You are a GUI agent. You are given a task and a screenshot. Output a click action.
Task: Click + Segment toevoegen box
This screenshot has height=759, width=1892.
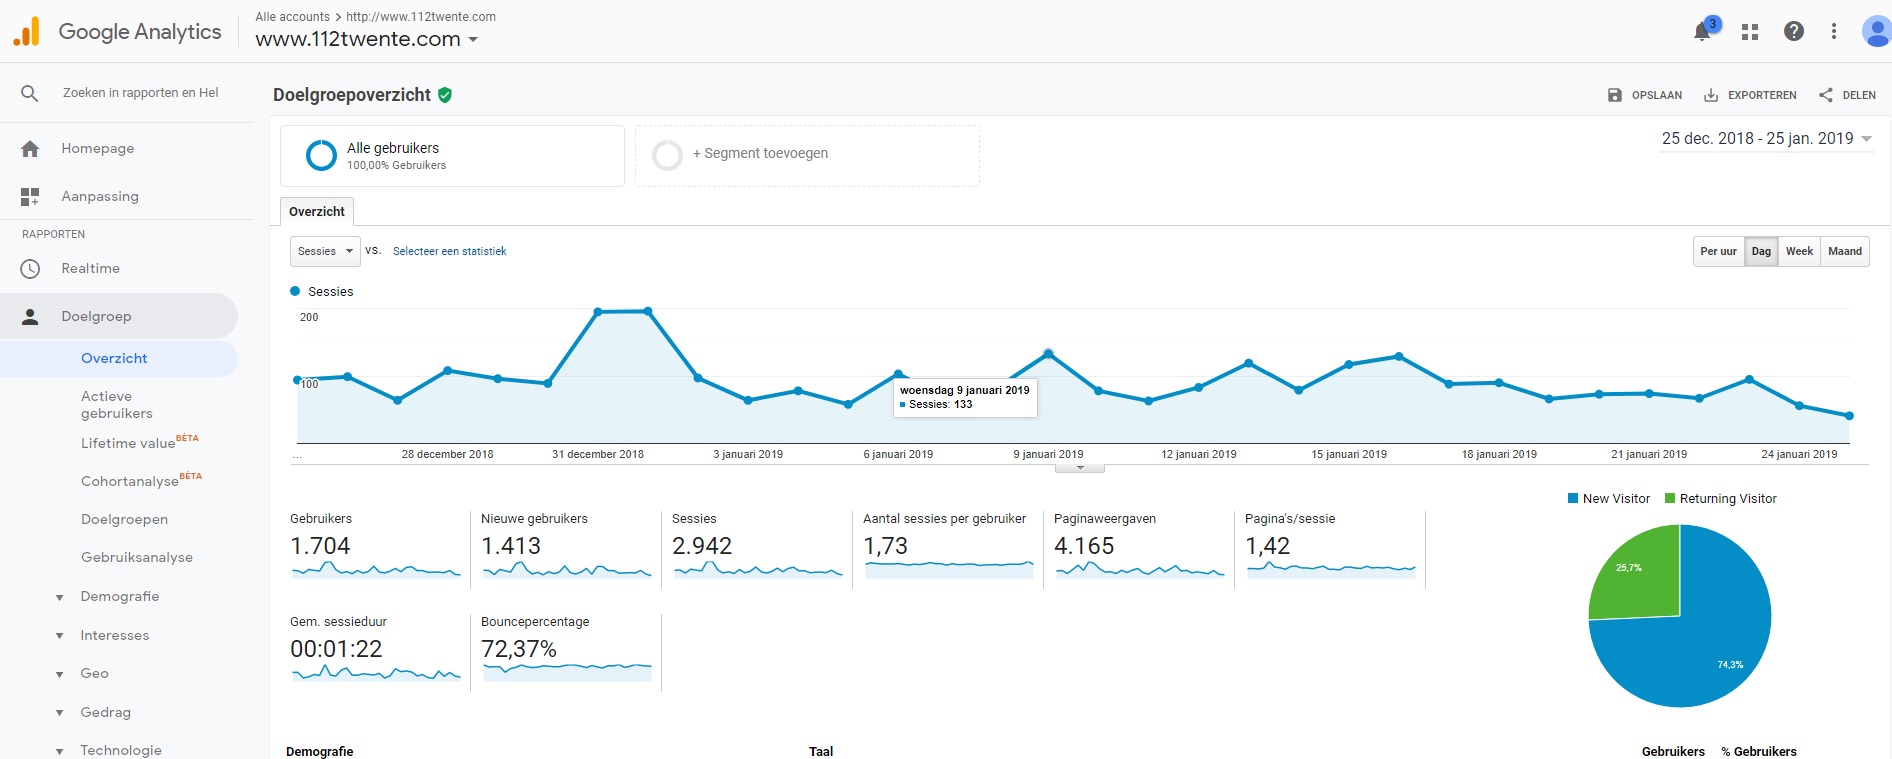(x=807, y=155)
